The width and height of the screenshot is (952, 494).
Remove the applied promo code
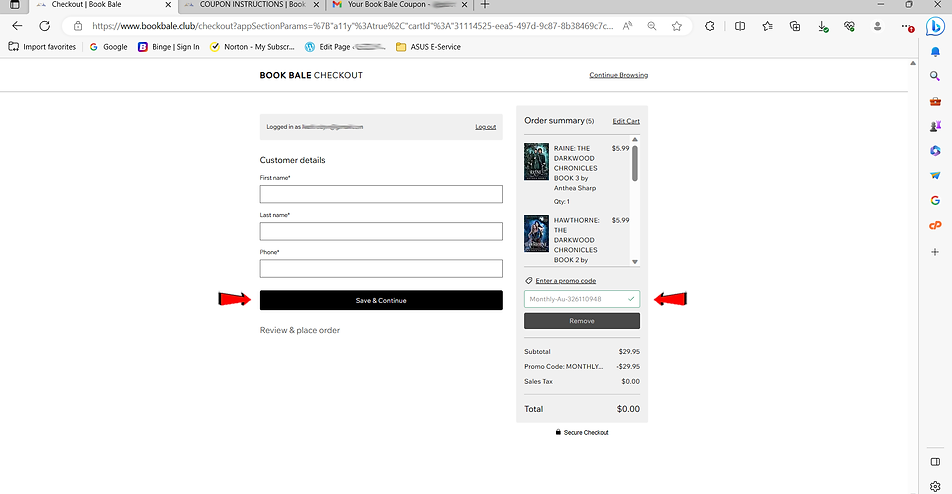(x=582, y=321)
